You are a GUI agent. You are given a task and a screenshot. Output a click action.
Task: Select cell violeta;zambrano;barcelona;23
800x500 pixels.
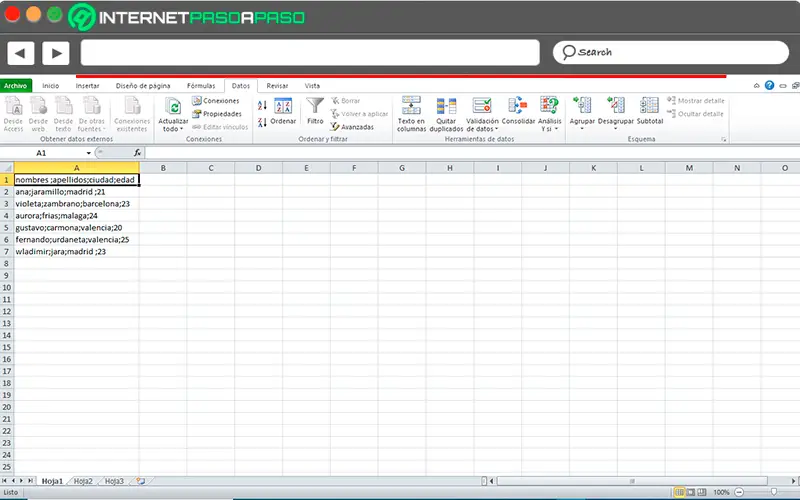pos(77,204)
